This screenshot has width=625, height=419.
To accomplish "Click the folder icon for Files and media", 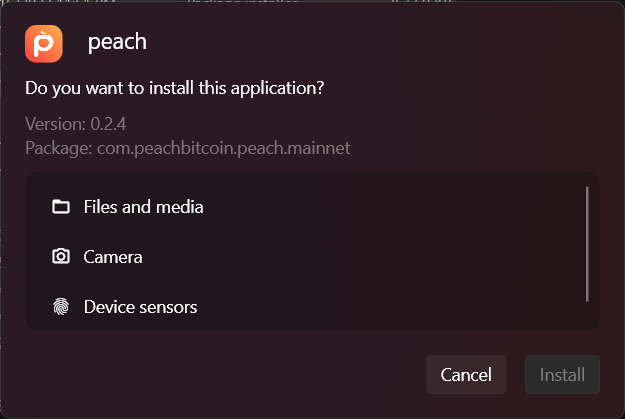I will point(61,207).
